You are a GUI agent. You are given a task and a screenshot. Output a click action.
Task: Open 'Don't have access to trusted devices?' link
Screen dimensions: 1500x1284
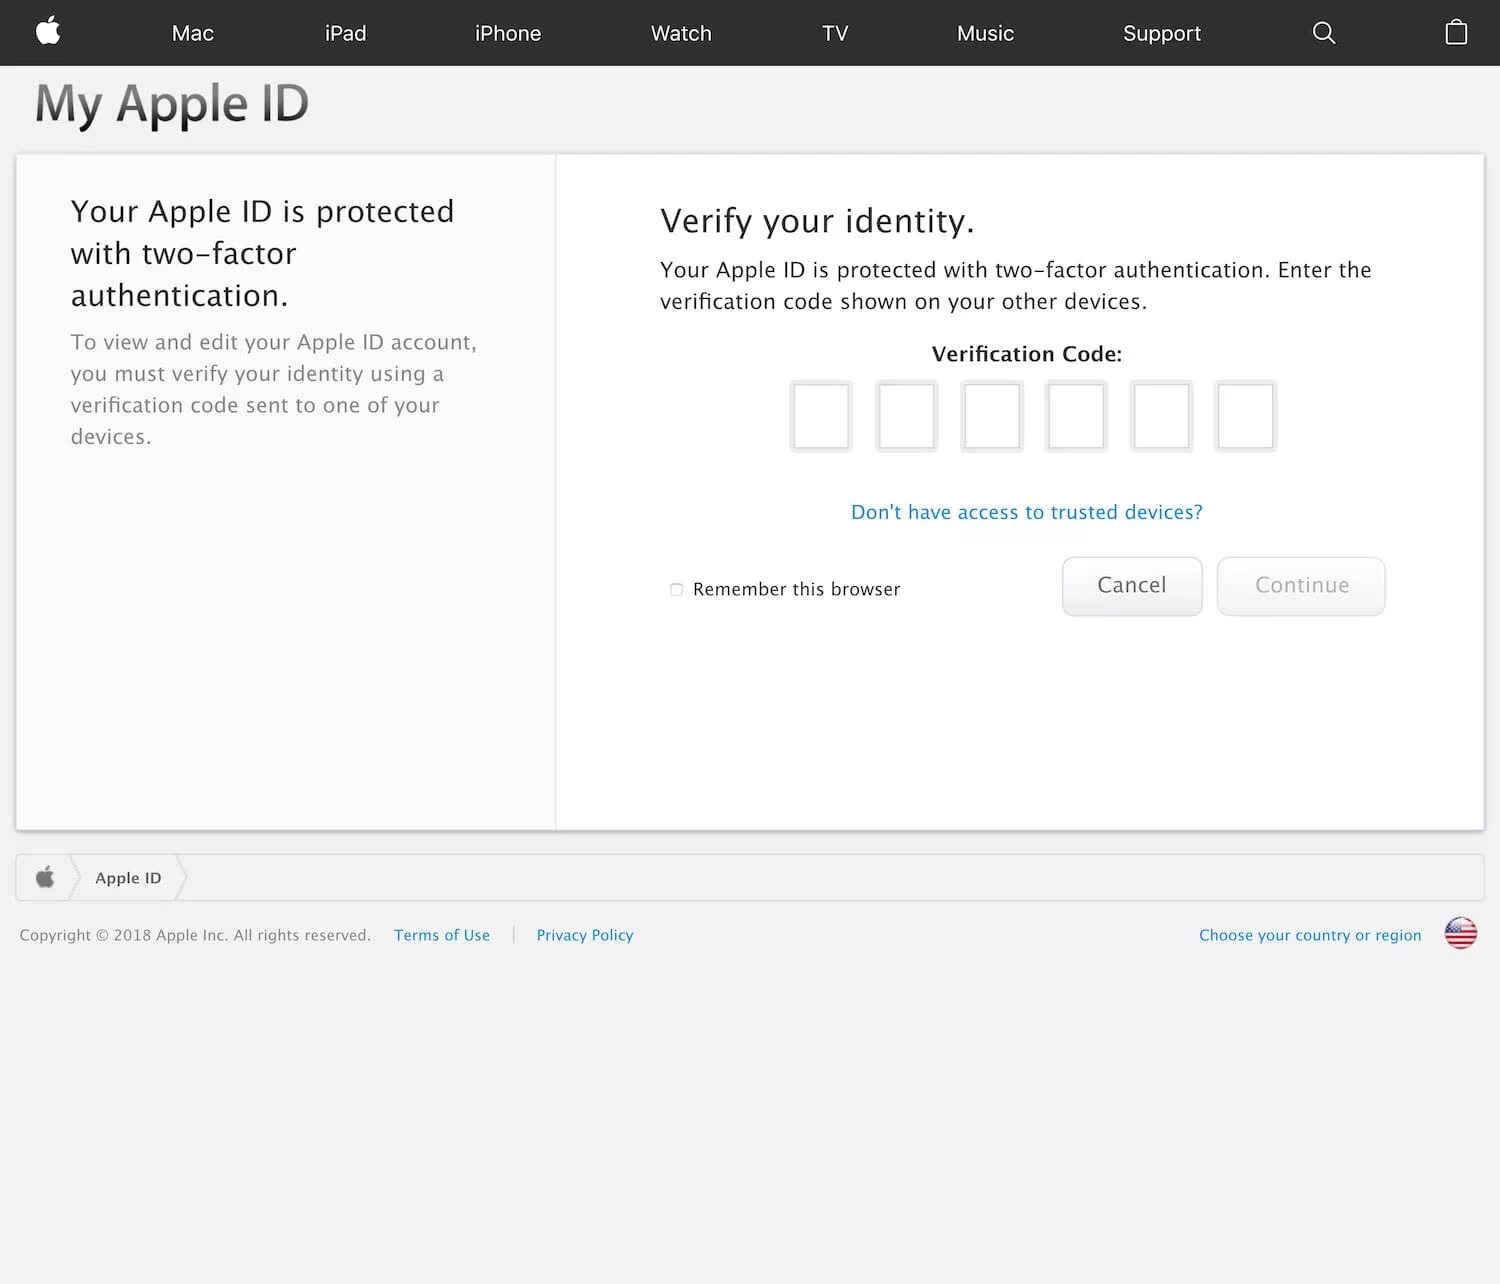[1026, 512]
